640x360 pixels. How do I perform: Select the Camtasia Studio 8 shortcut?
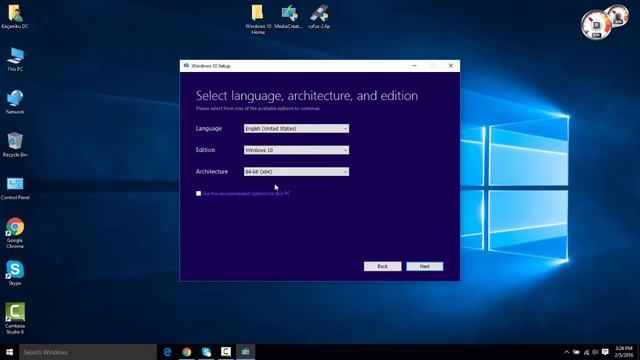point(15,318)
